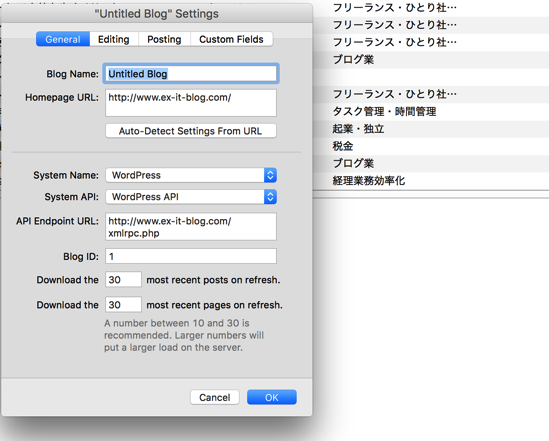Click the recent posts count field

[x=123, y=279]
